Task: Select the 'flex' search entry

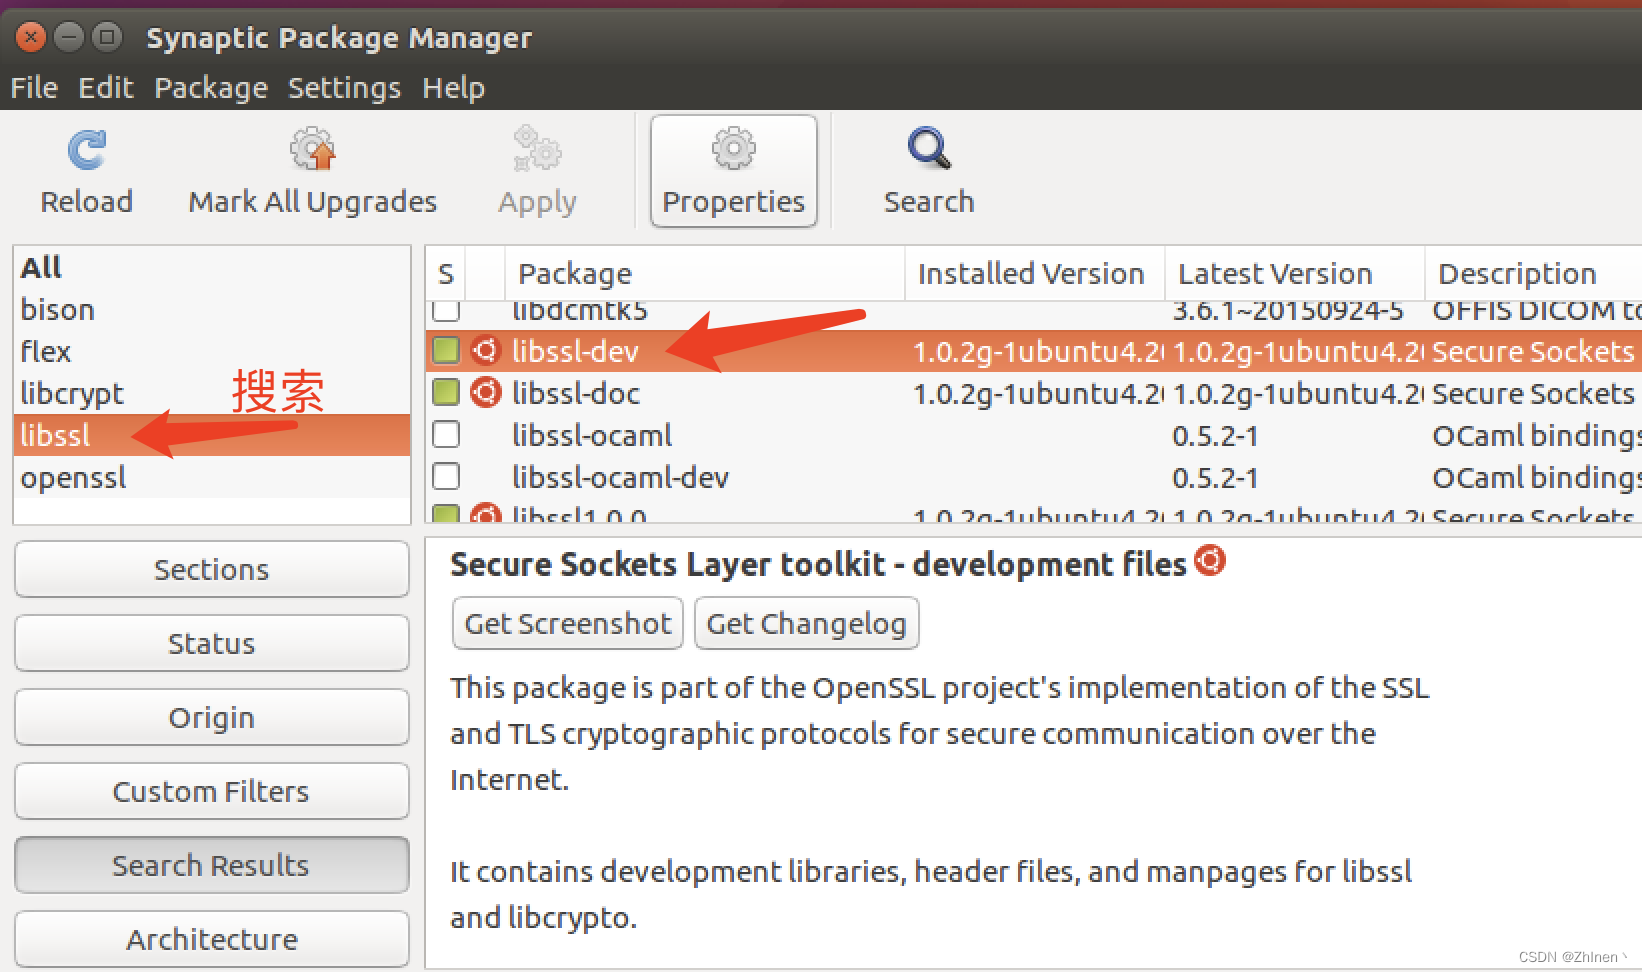Action: pyautogui.click(x=212, y=351)
